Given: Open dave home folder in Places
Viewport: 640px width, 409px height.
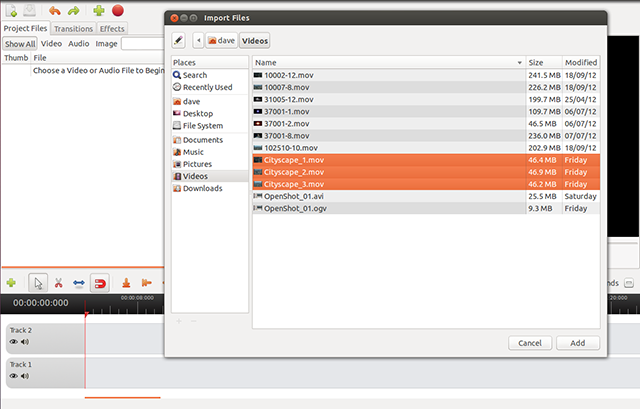Looking at the screenshot, I should (x=210, y=101).
